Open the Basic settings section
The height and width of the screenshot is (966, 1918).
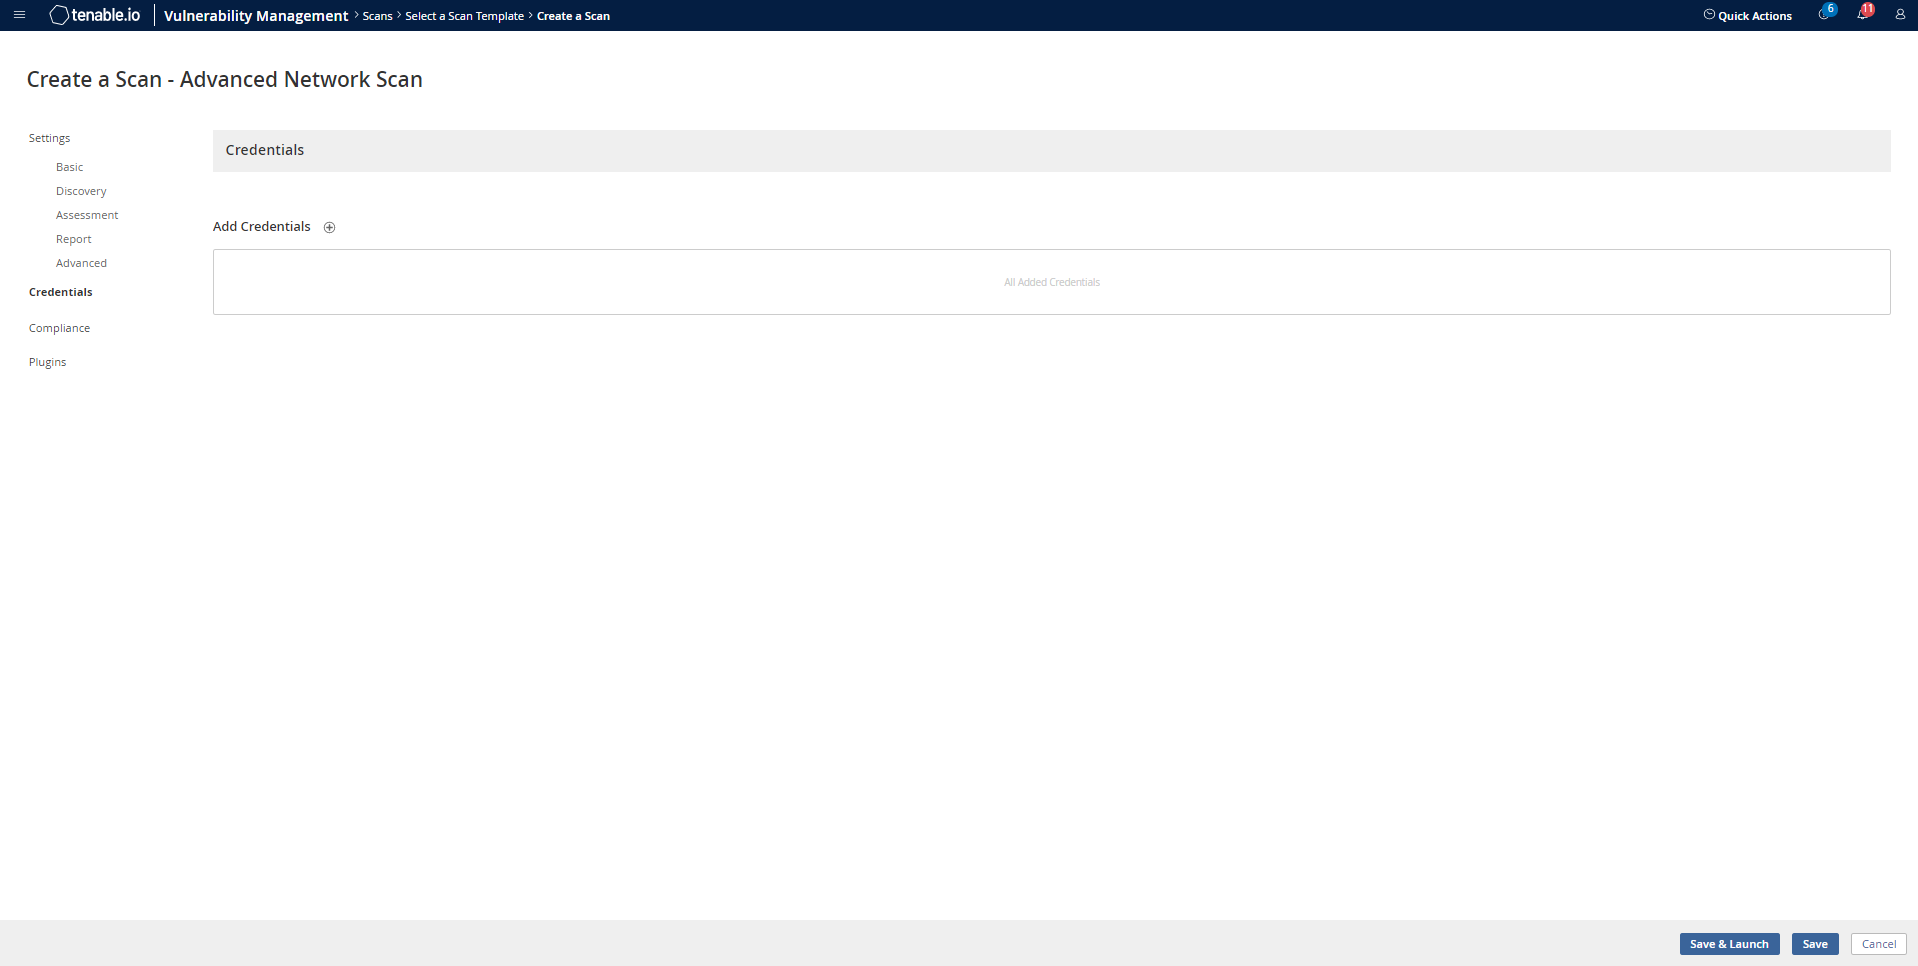69,167
